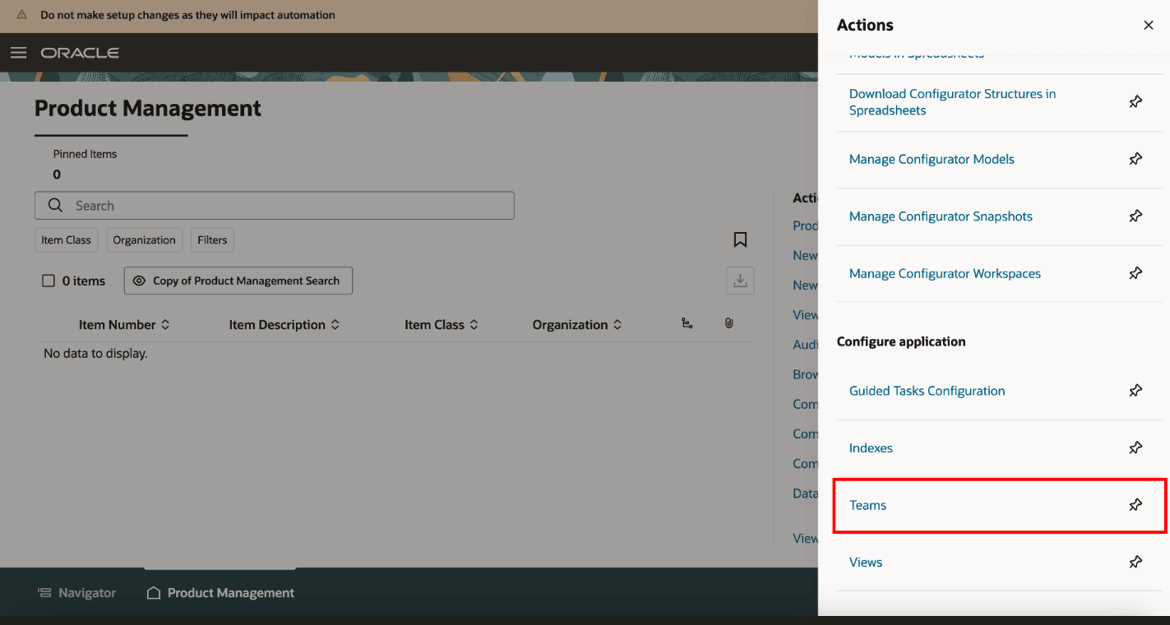
Task: Click the warning triangle icon
Action: click(22, 14)
